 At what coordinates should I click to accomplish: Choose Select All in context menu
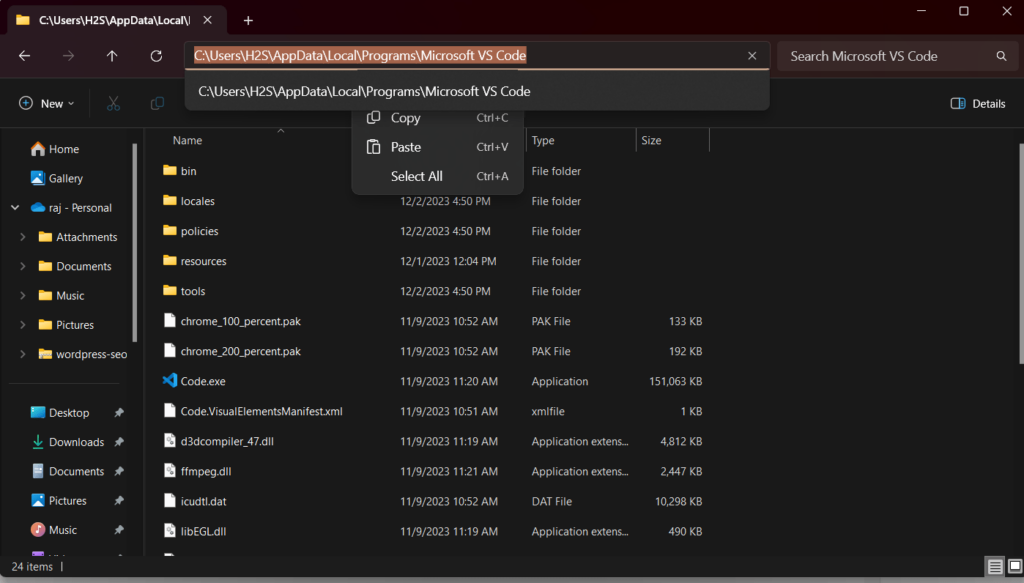(416, 176)
